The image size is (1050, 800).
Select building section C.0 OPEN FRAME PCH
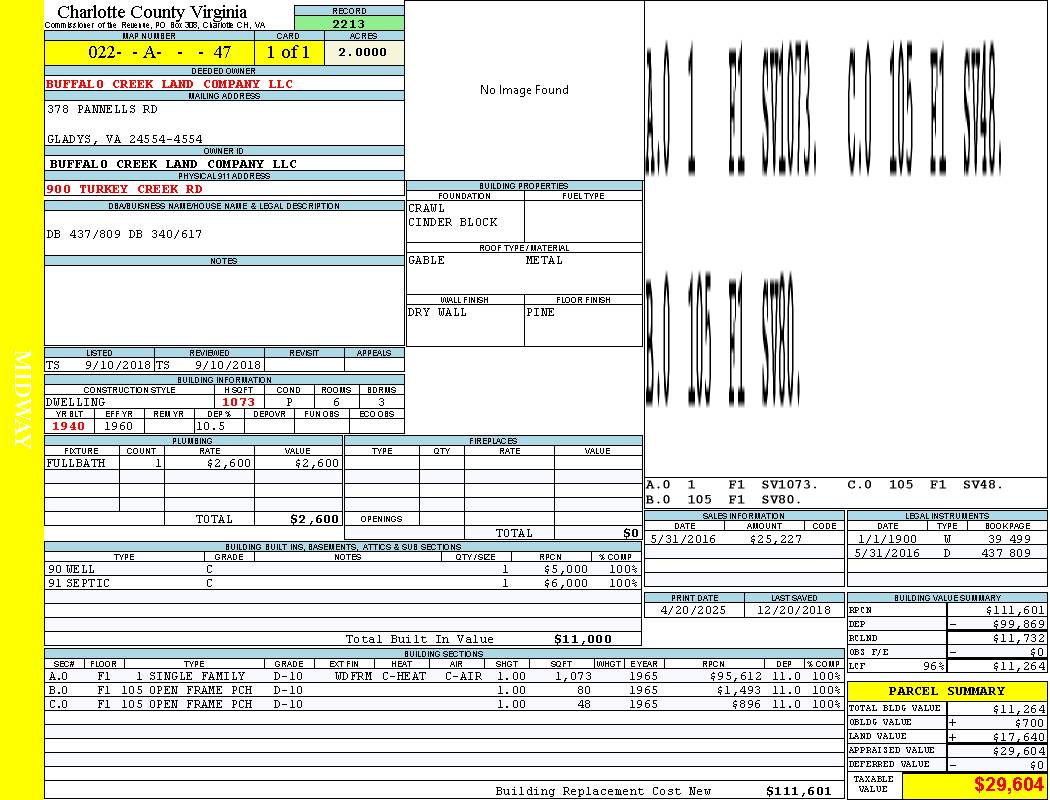(x=444, y=705)
